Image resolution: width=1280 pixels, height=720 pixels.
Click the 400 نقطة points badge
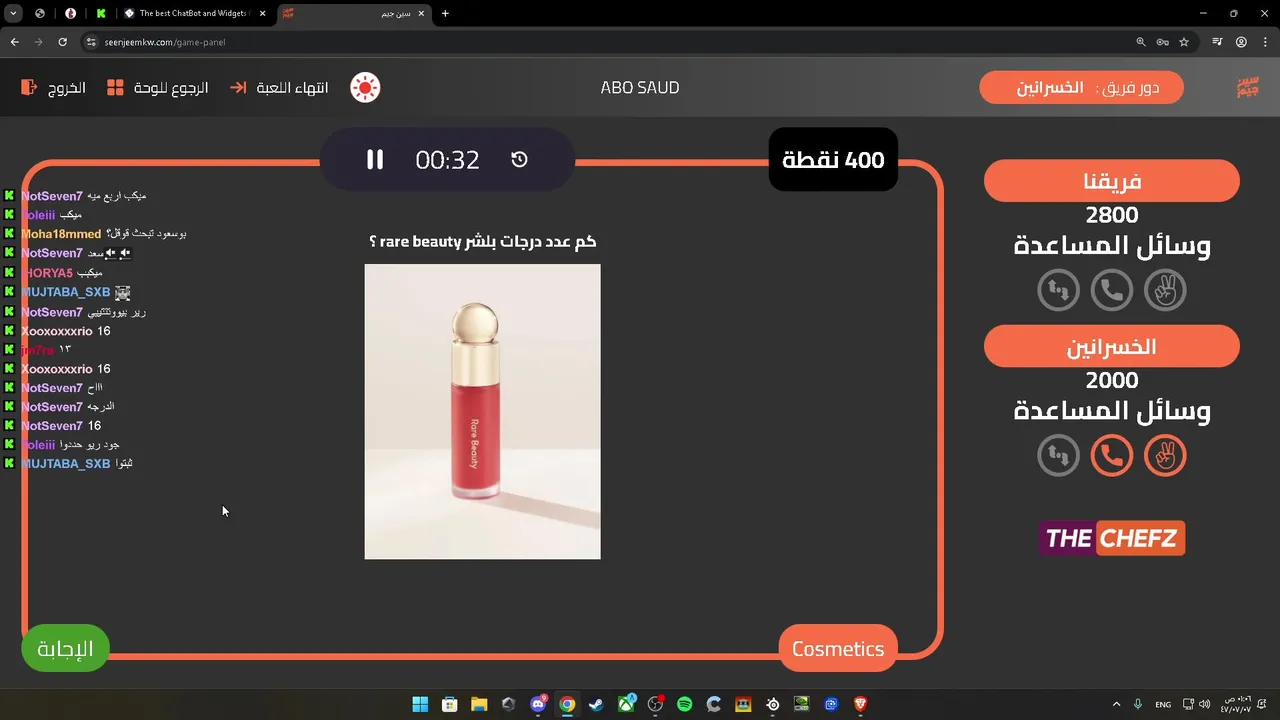[x=833, y=160]
